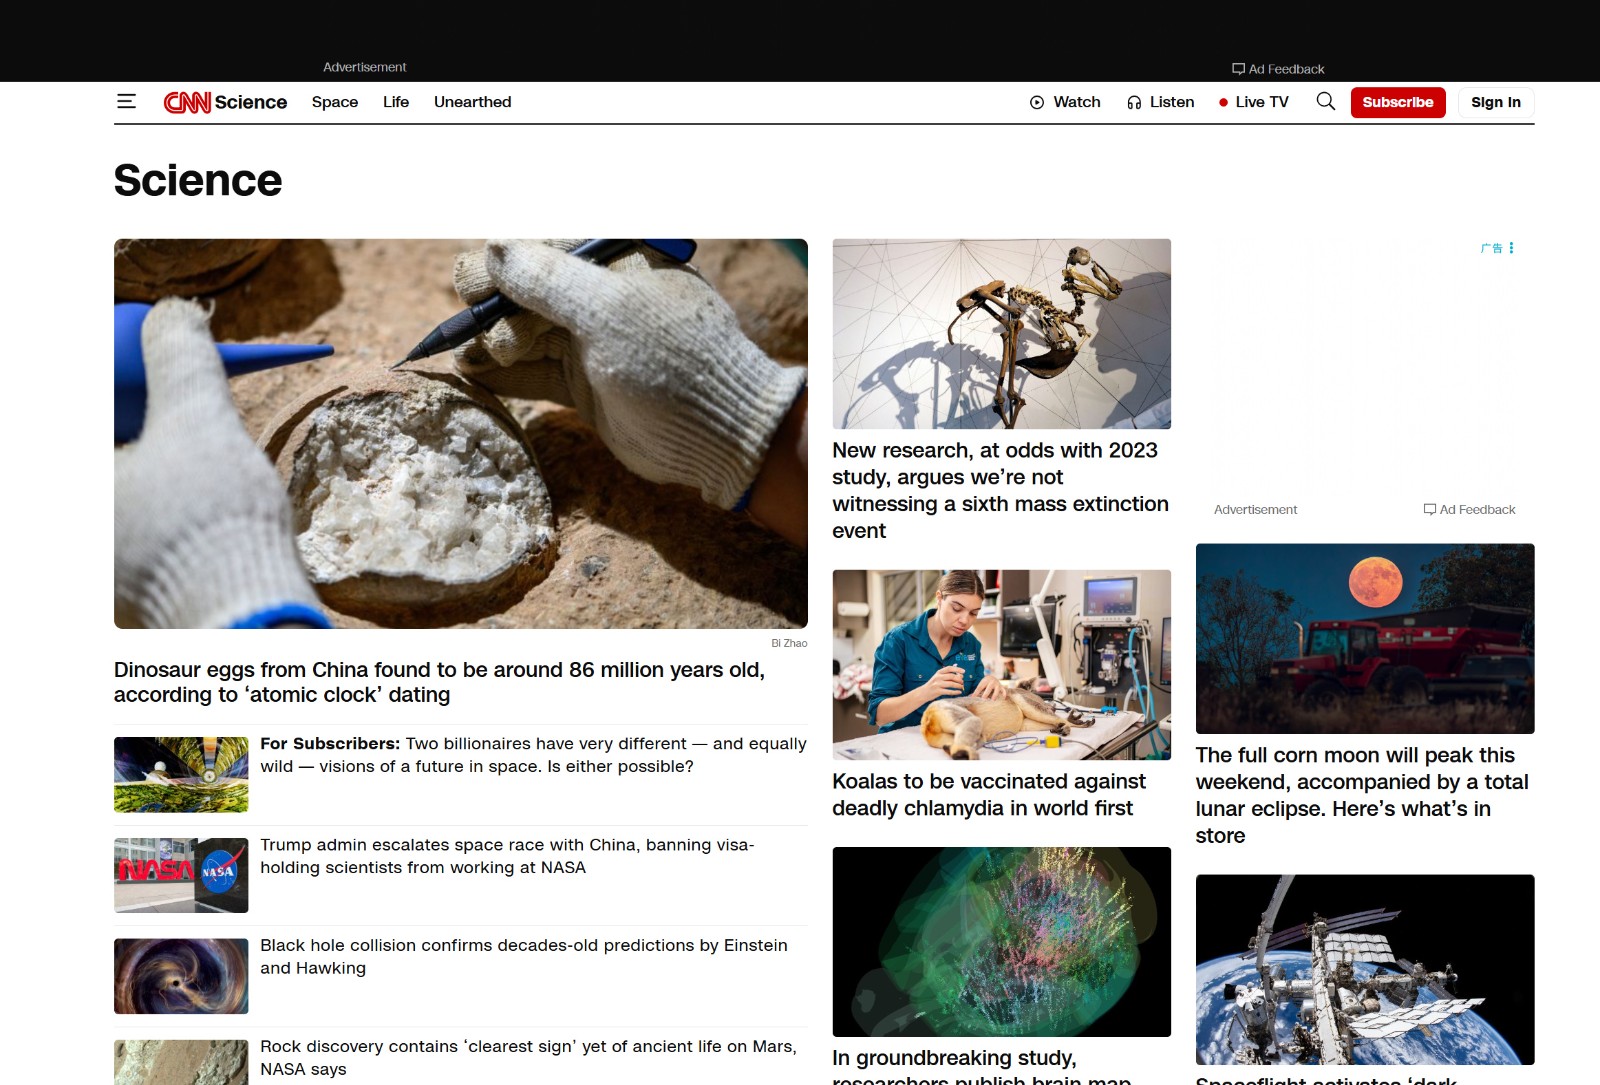Viewport: 1600px width, 1085px height.
Task: Open the search magnifier icon
Action: point(1325,102)
